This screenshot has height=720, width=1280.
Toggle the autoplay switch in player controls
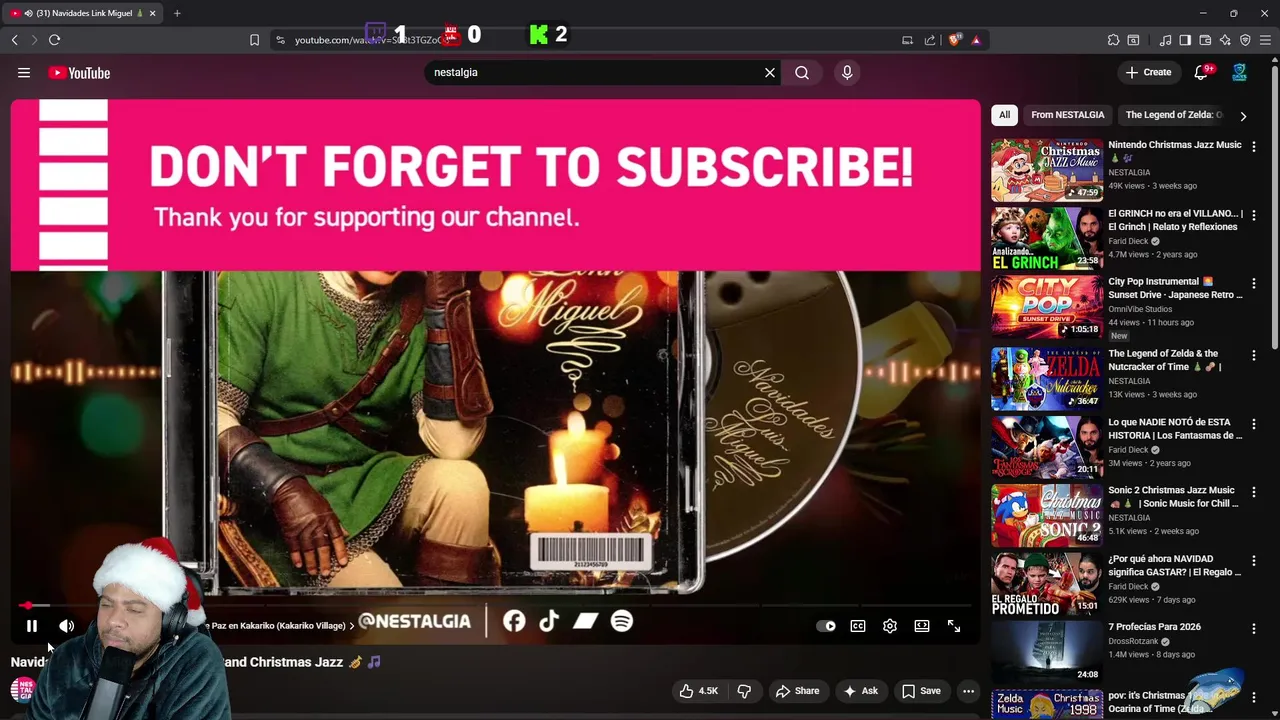pyautogui.click(x=826, y=626)
